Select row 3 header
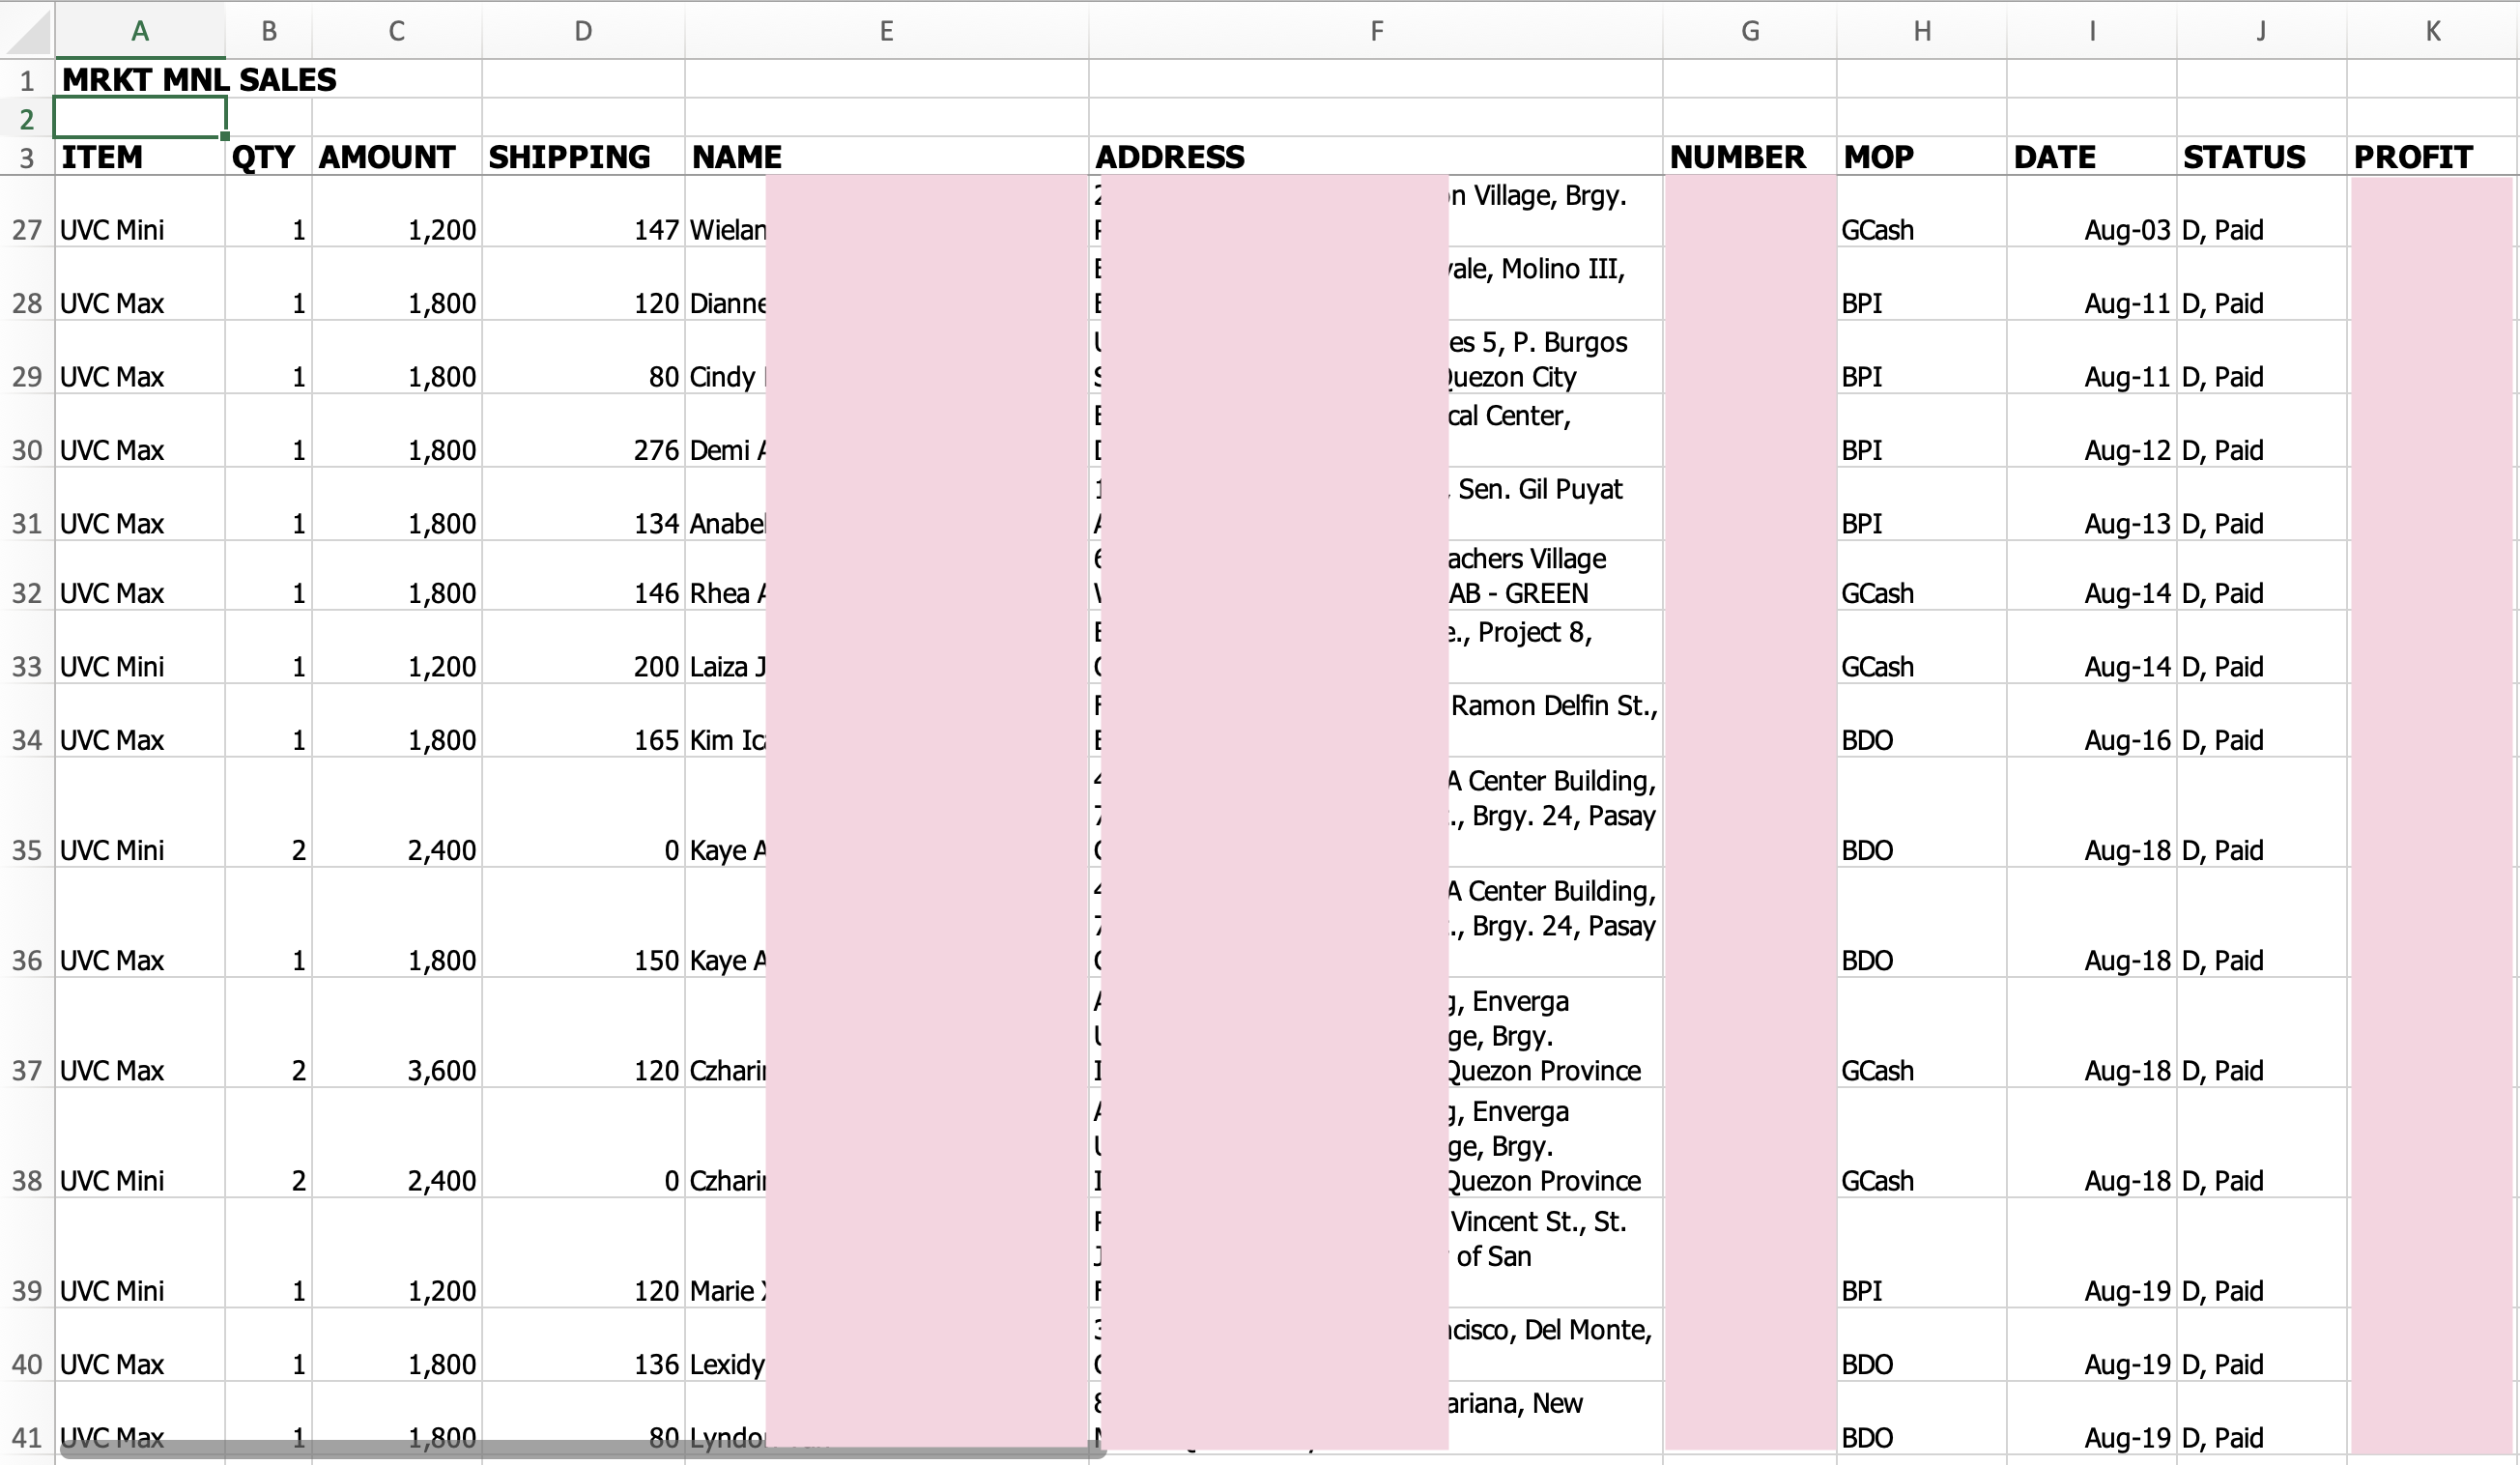 27,158
